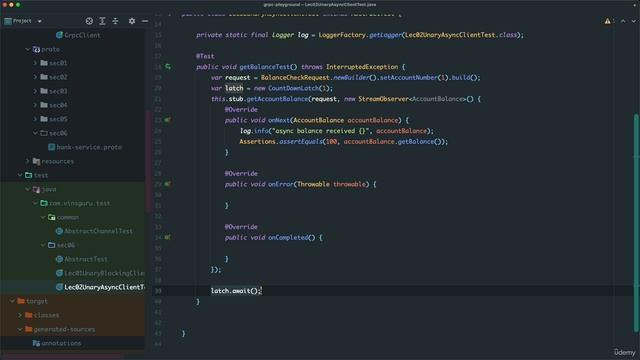
Task: Expand the classes folder
Action: tap(20, 315)
